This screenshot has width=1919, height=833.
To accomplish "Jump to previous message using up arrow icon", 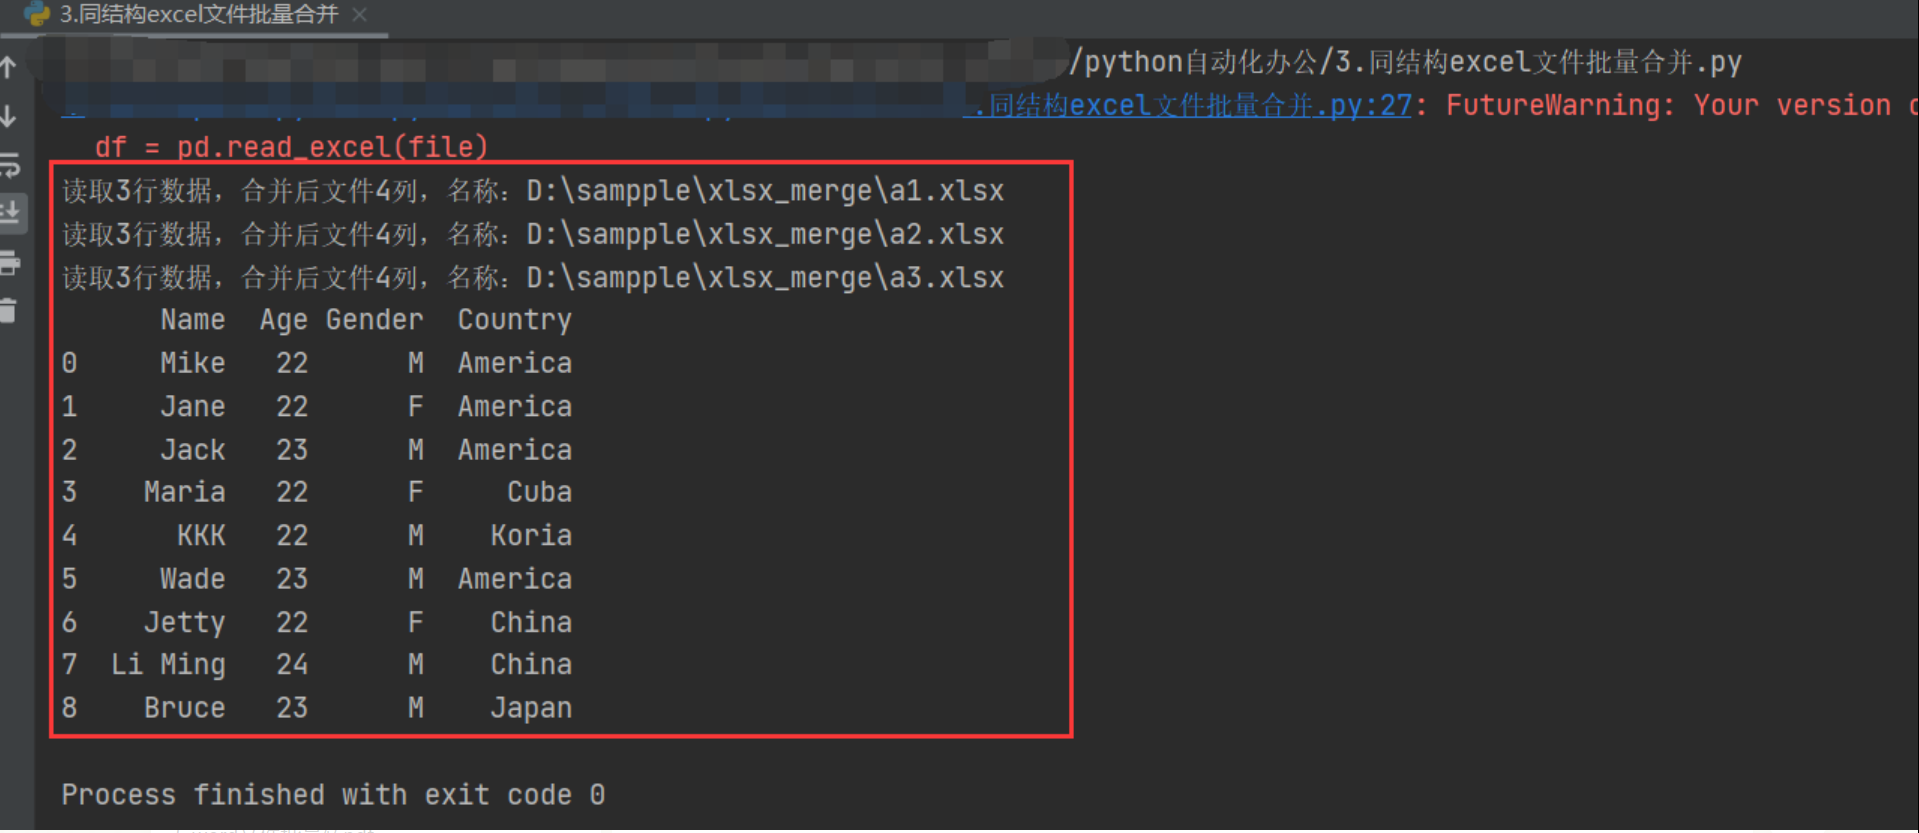I will point(10,66).
